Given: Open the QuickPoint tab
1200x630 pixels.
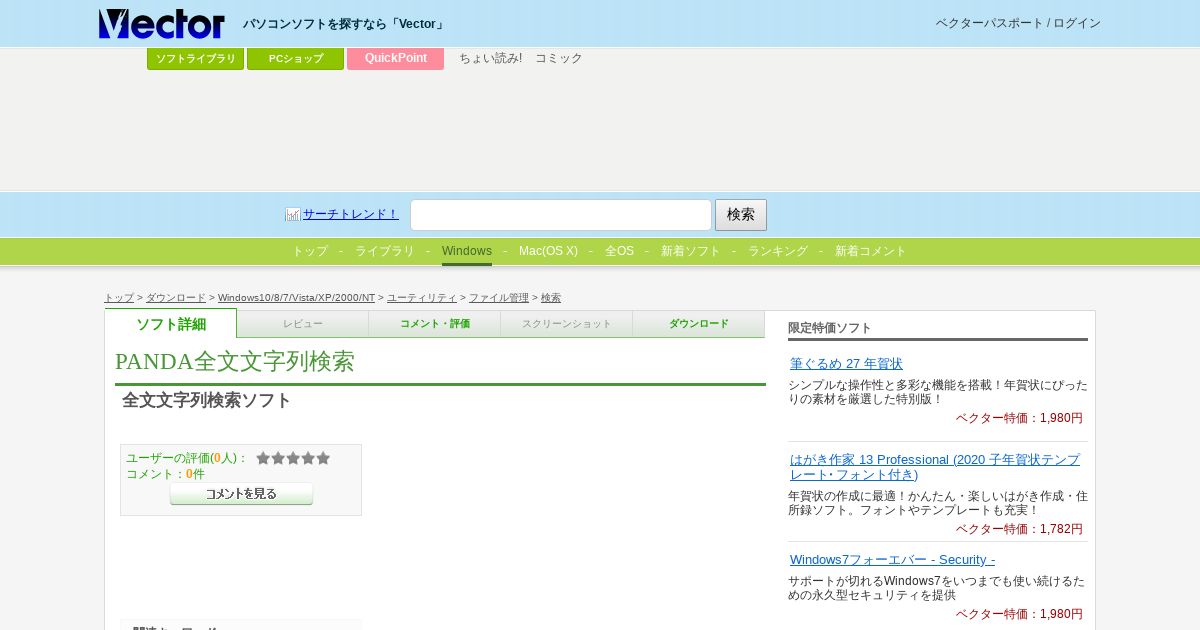Looking at the screenshot, I should (396, 59).
